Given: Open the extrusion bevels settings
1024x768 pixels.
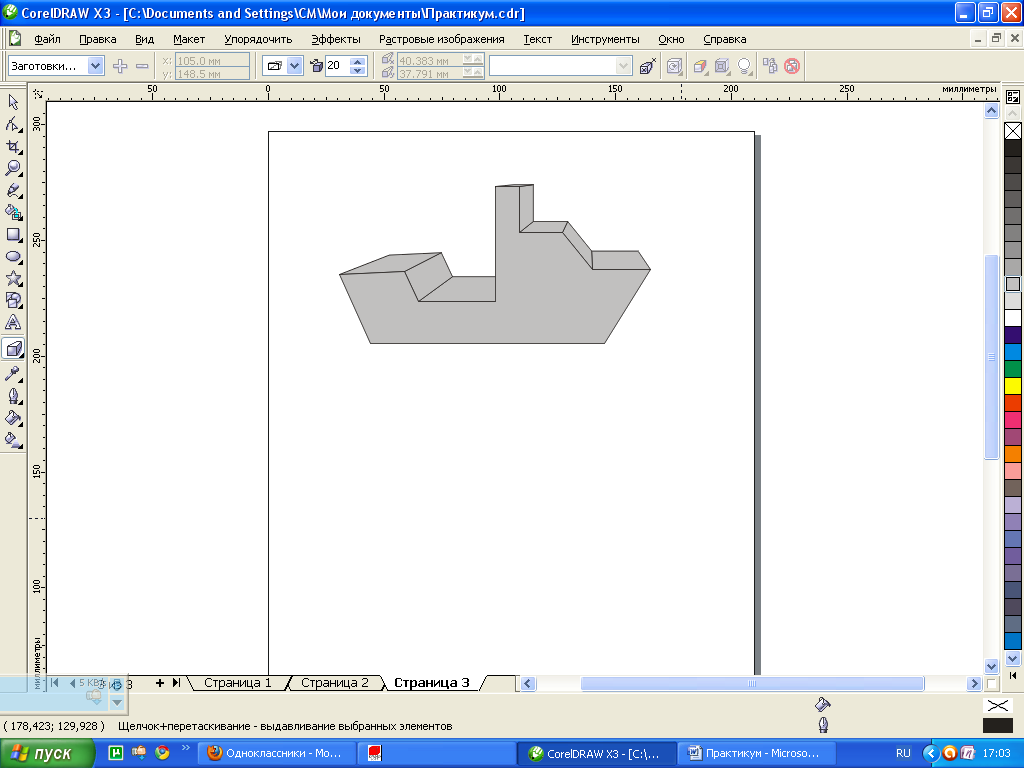Looking at the screenshot, I should pos(722,66).
